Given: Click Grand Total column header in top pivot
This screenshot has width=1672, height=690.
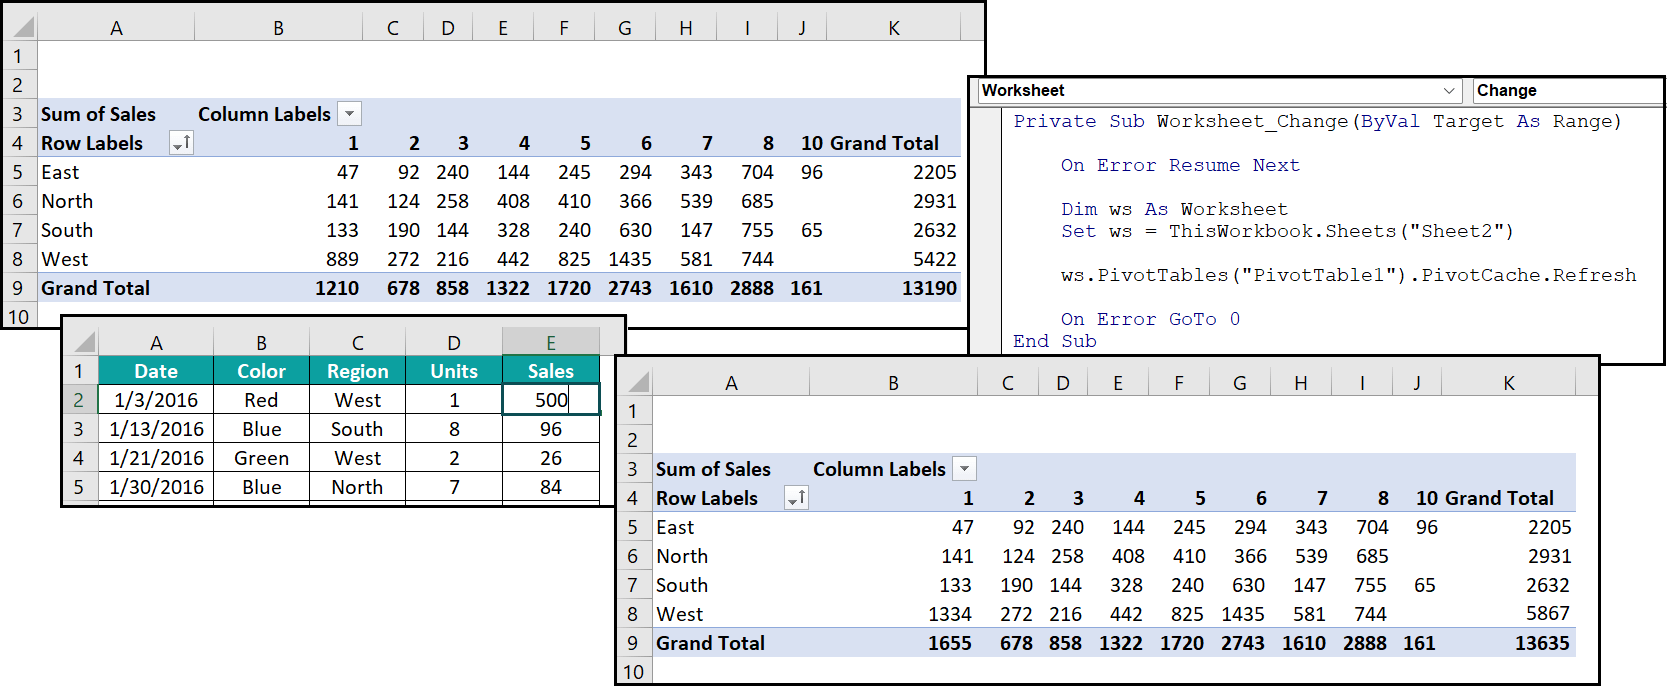Looking at the screenshot, I should pos(884,143).
